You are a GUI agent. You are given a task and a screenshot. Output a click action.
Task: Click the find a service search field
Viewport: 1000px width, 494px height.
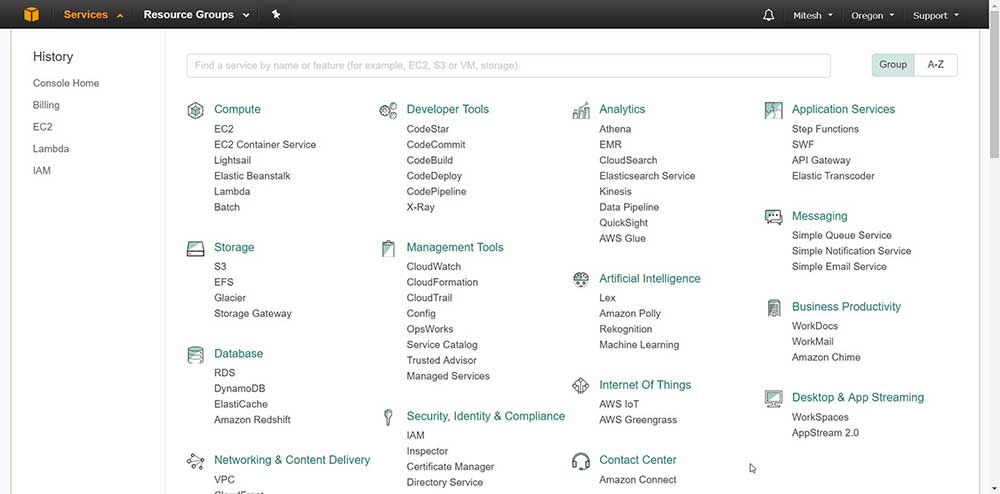(508, 66)
